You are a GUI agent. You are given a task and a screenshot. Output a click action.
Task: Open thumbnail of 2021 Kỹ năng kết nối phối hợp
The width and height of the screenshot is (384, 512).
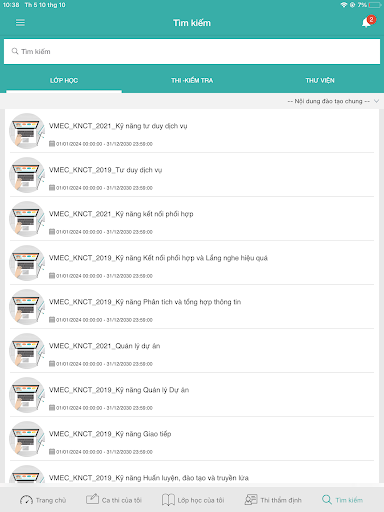coord(27,219)
